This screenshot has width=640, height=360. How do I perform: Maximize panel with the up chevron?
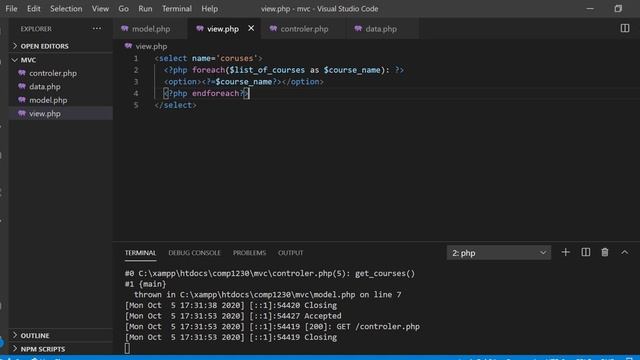point(624,253)
